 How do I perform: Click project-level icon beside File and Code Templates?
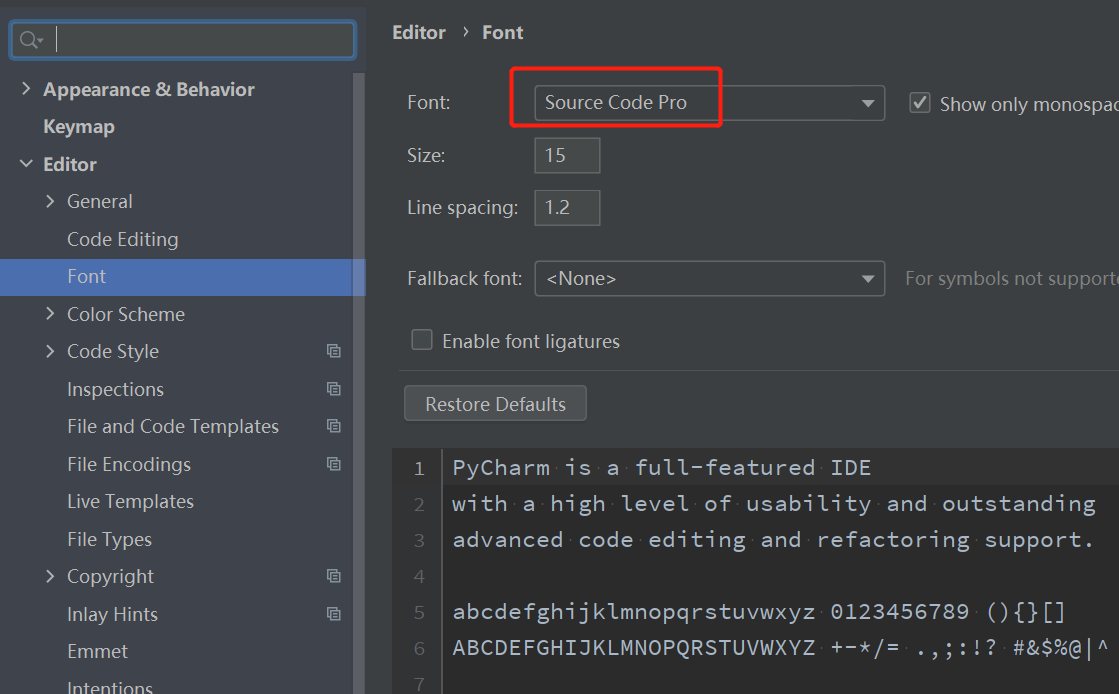coord(334,426)
